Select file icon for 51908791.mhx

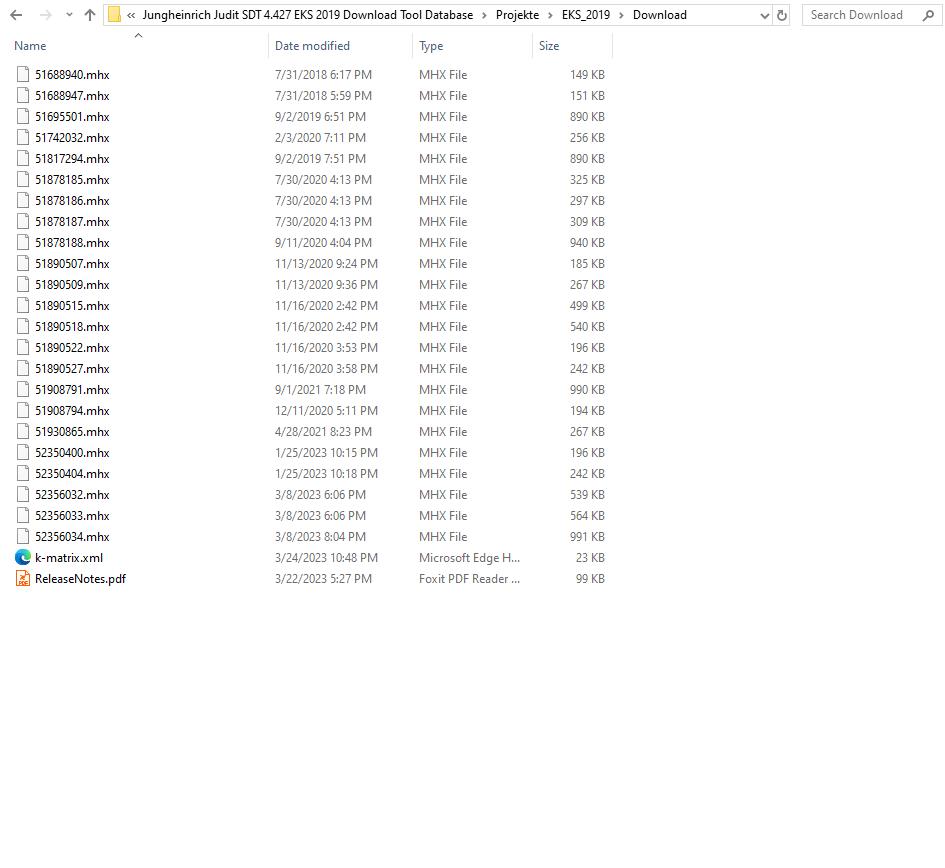click(x=23, y=389)
